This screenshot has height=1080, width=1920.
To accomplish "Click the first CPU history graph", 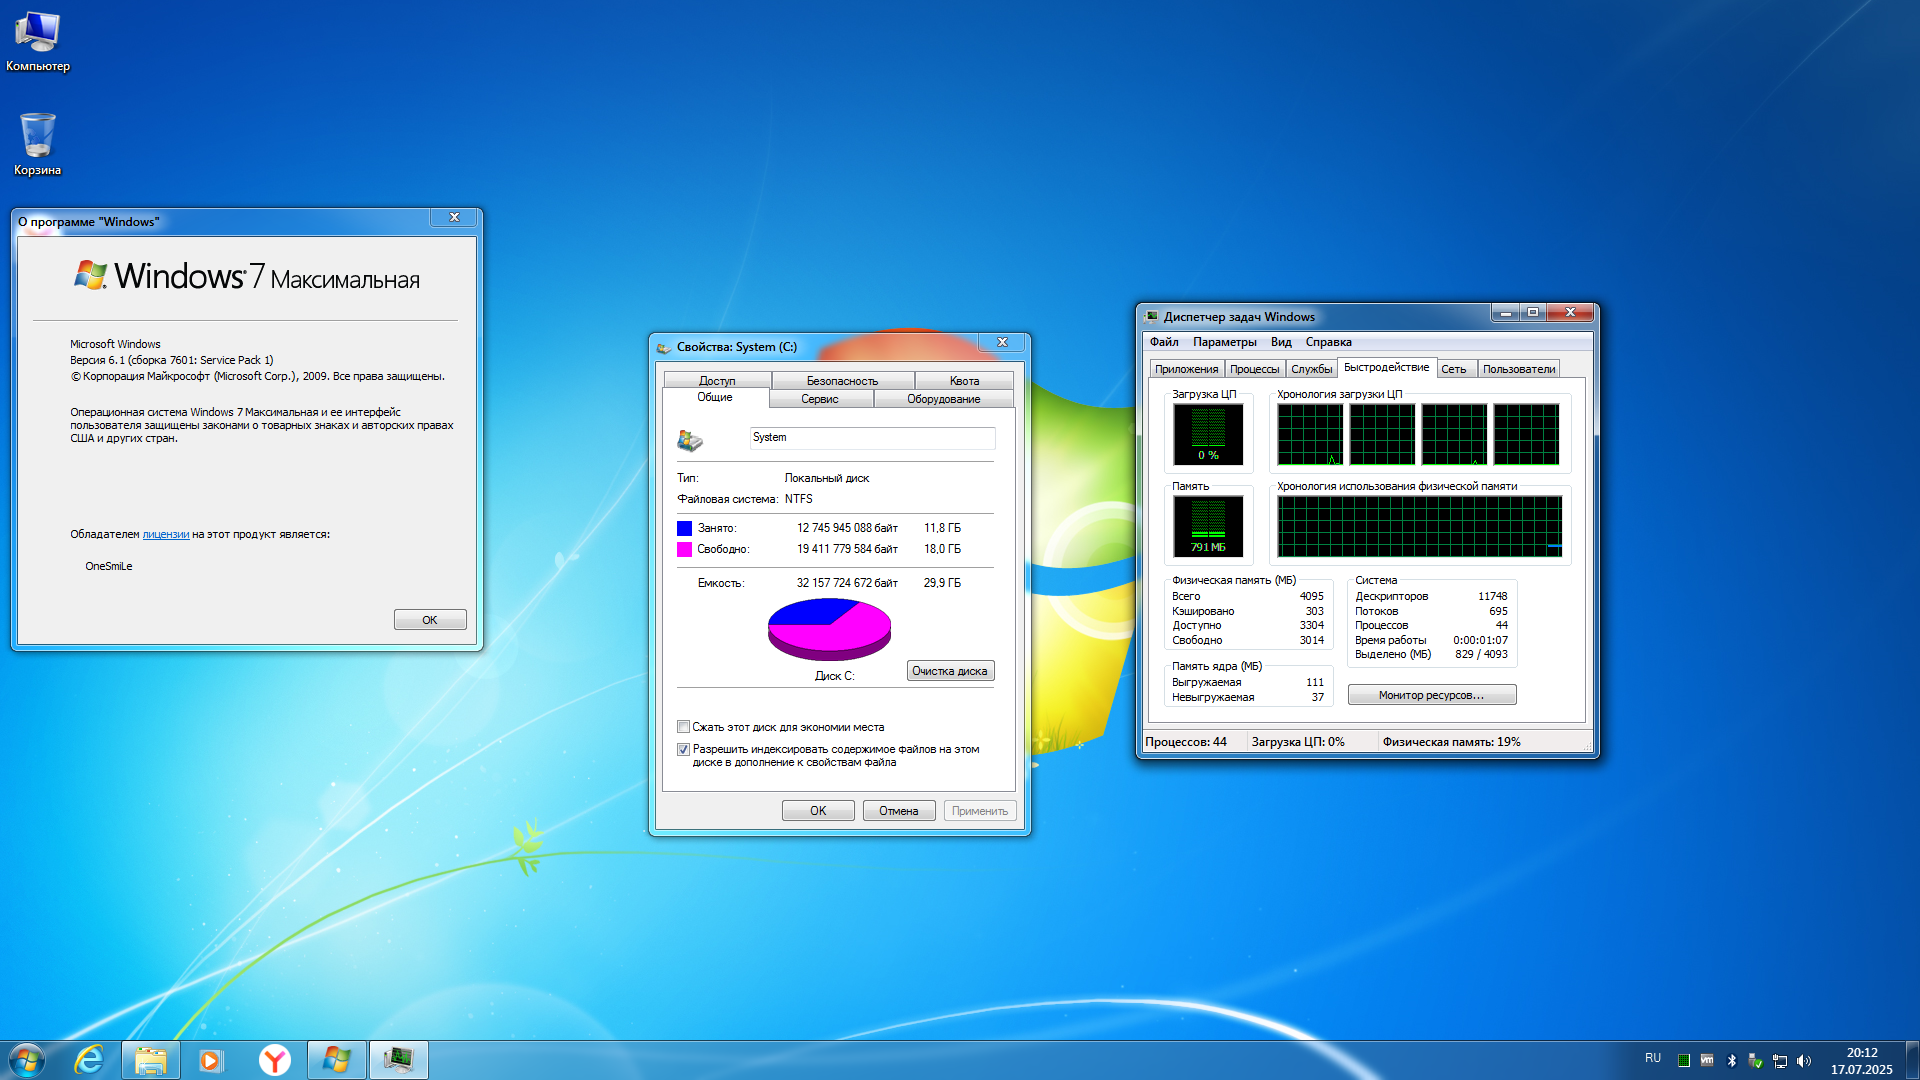I will (1310, 434).
